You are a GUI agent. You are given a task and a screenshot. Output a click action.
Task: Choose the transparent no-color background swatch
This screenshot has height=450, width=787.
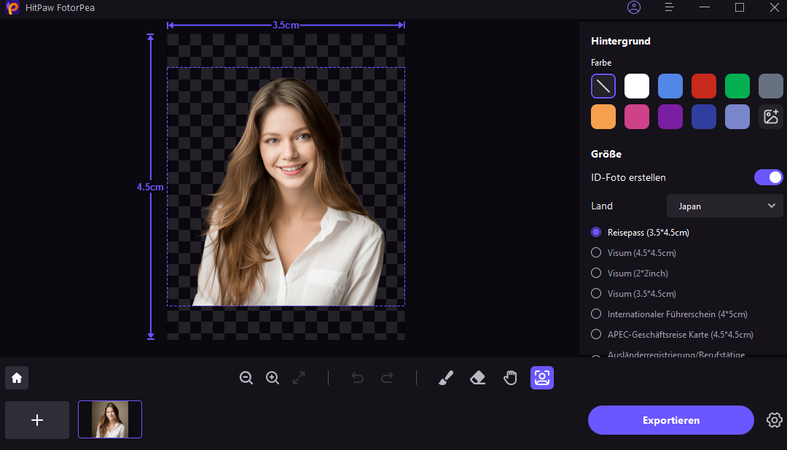pyautogui.click(x=603, y=86)
